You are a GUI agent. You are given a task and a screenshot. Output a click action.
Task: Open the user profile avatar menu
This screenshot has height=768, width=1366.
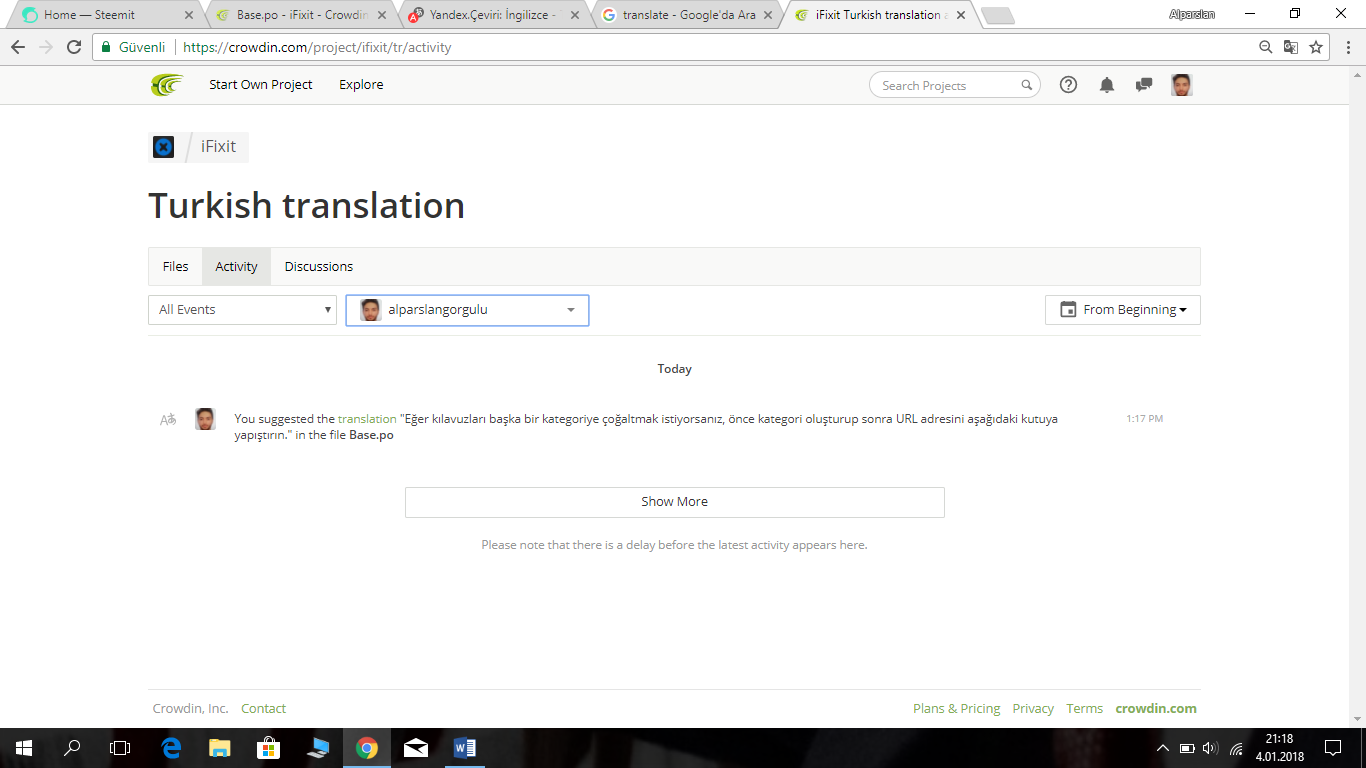1182,85
